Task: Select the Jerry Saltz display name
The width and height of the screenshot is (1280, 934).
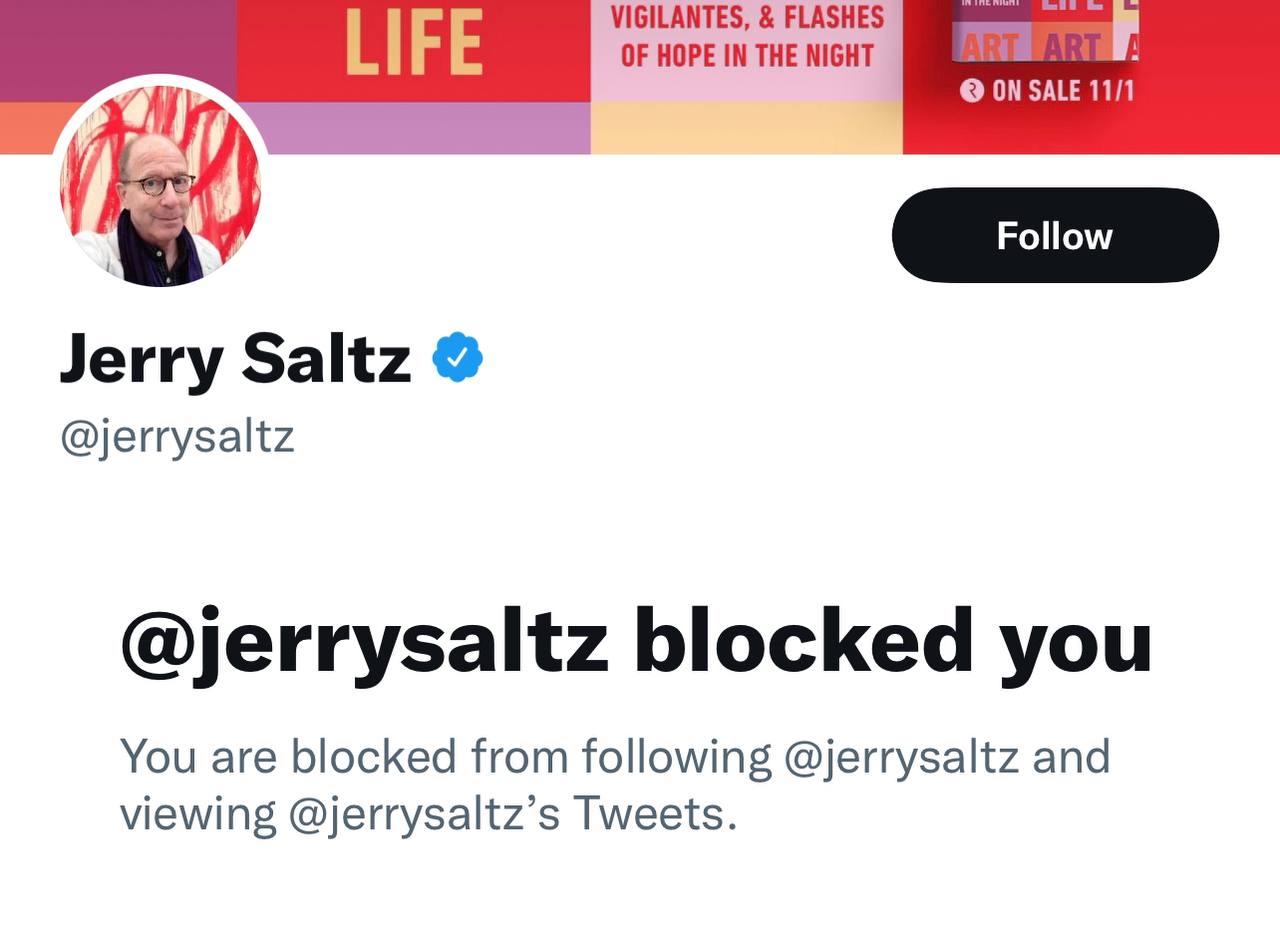Action: [235, 358]
